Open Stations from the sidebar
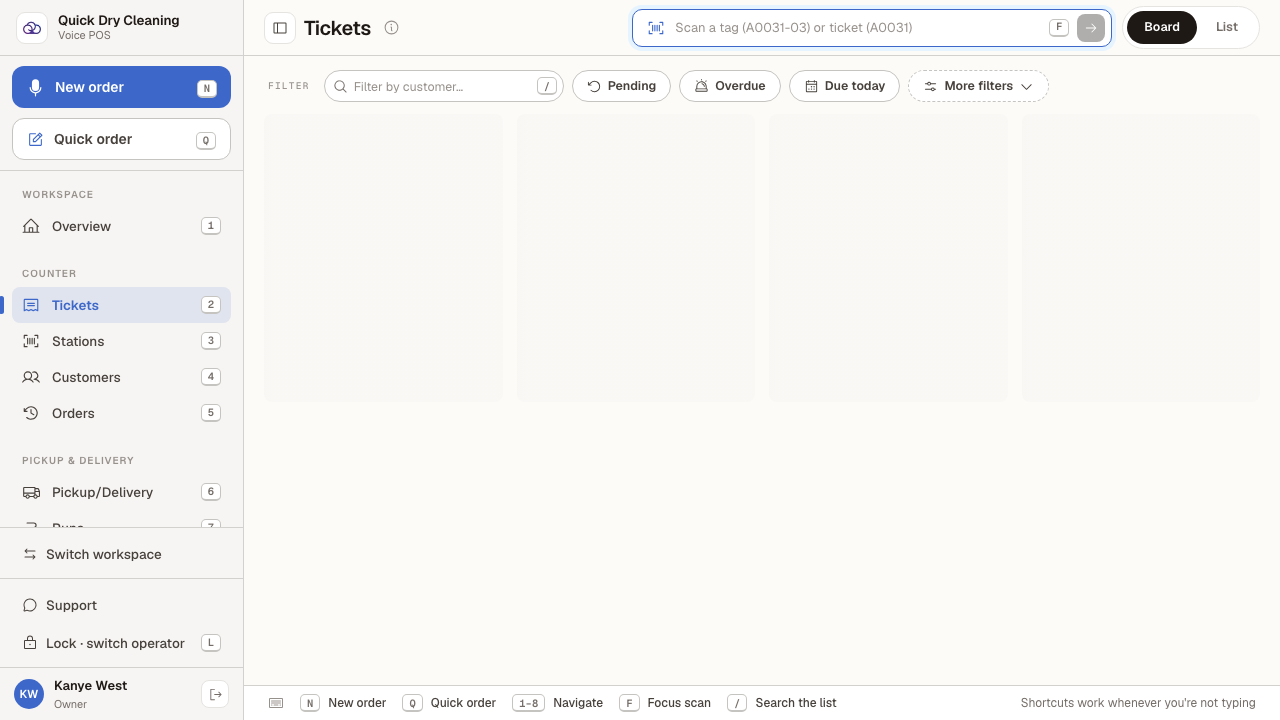This screenshot has height=720, width=1280. [x=121, y=341]
